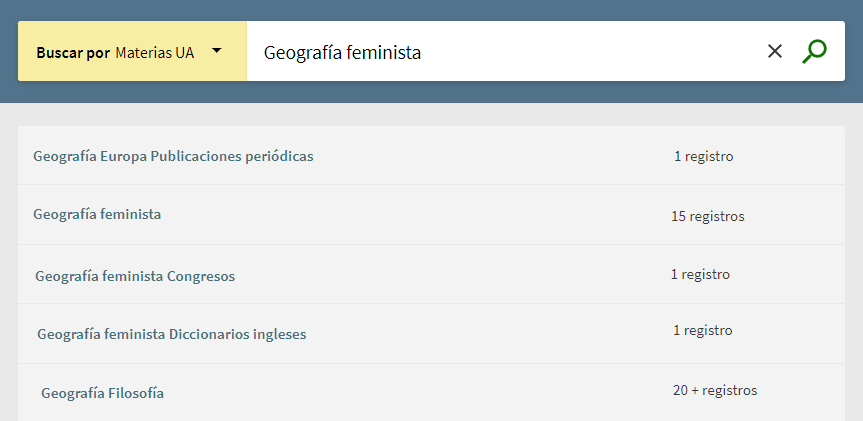
Task: Click the "20 + registros" count
Action: 714,390
